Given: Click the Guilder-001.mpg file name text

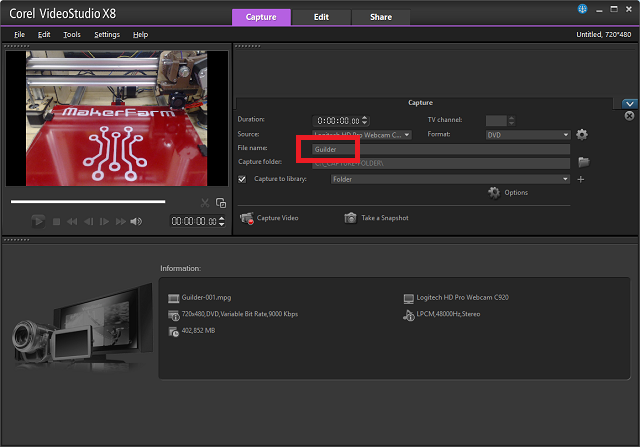Looking at the screenshot, I should [x=206, y=298].
